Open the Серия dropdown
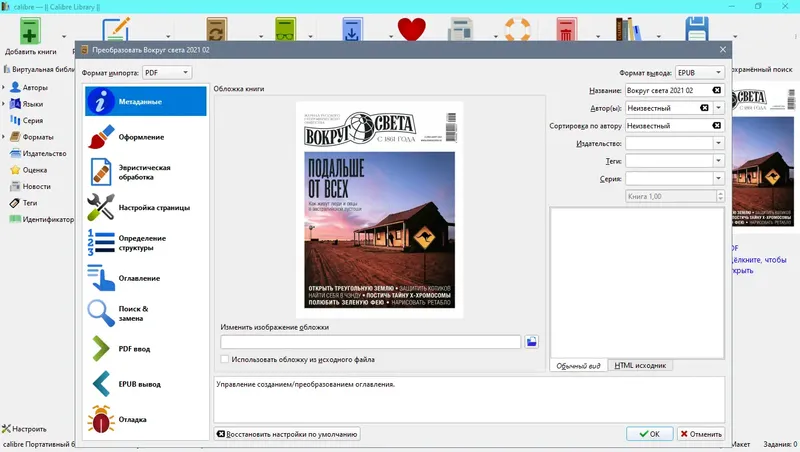The height and width of the screenshot is (452, 800). (718, 179)
